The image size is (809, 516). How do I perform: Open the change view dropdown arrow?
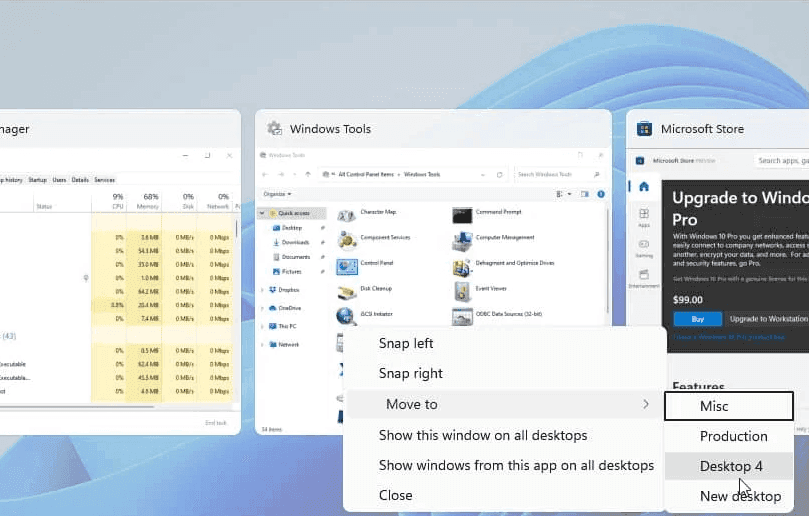coord(570,194)
